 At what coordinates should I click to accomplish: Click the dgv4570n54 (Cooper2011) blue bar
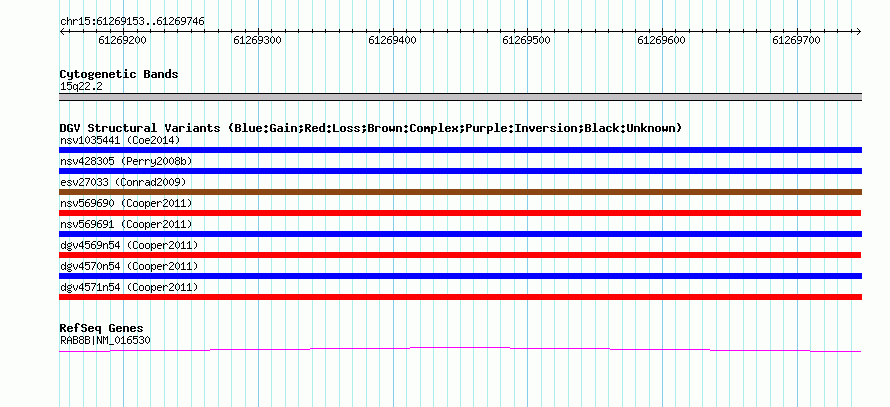tap(460, 276)
